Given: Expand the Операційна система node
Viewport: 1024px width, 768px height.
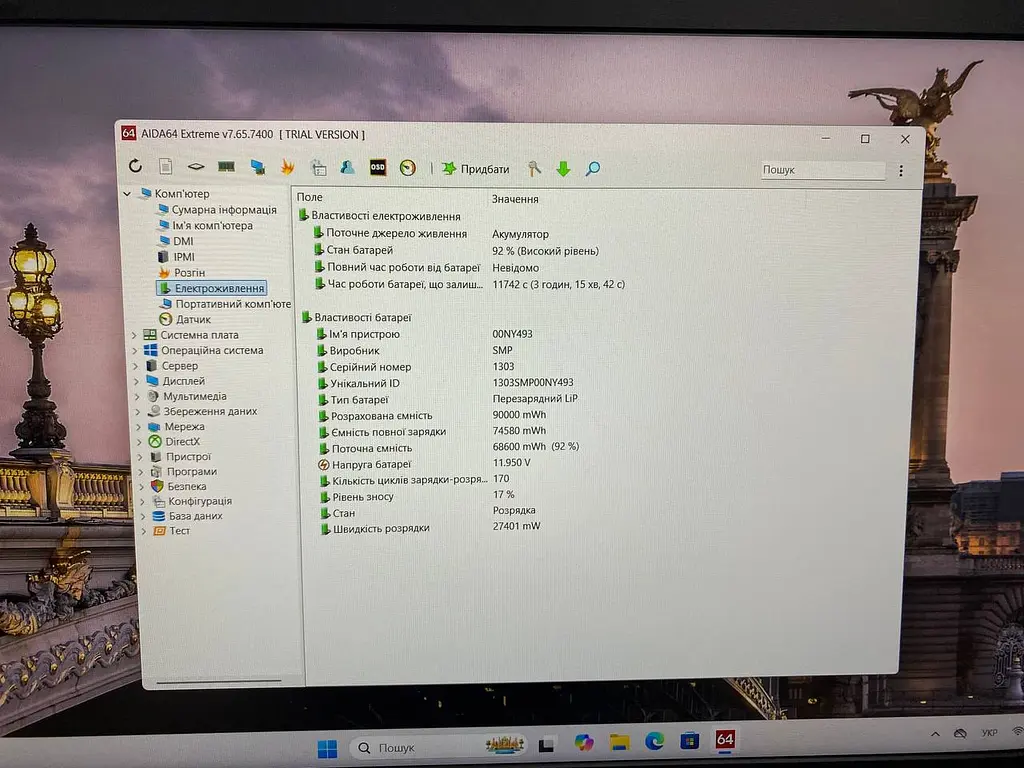Looking at the screenshot, I should point(135,351).
